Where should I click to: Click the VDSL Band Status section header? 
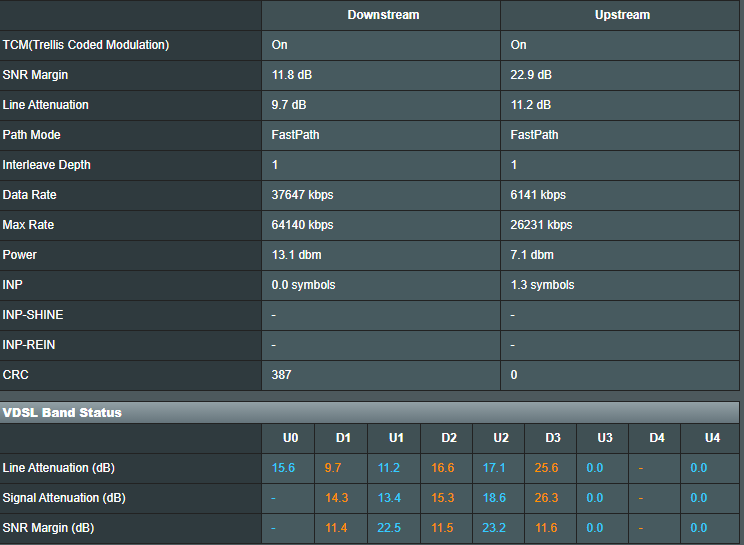pyautogui.click(x=62, y=412)
